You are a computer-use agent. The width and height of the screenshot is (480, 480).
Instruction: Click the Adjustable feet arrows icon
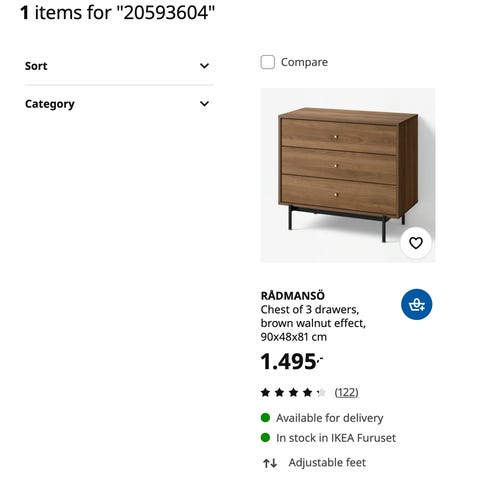tap(270, 463)
